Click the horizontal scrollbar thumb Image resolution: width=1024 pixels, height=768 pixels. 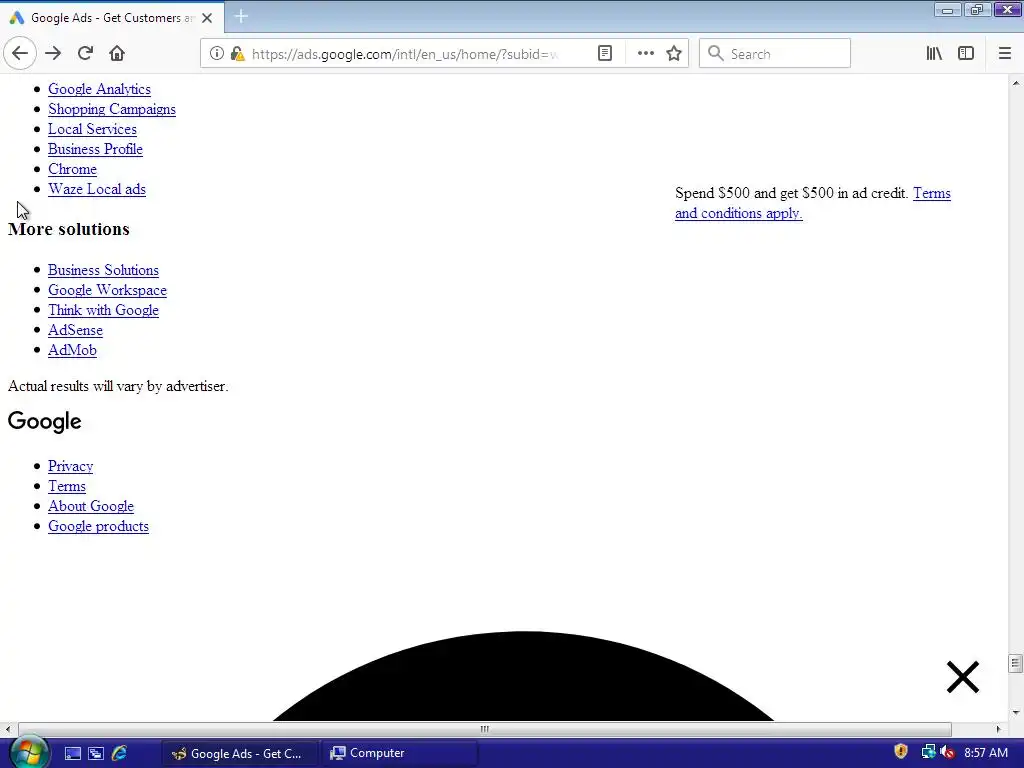[485, 729]
